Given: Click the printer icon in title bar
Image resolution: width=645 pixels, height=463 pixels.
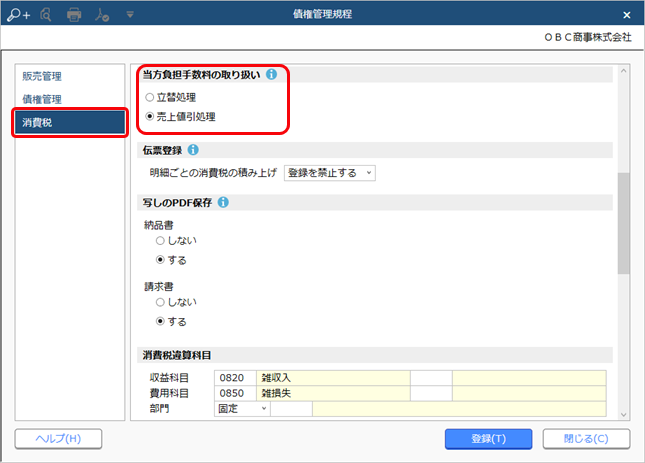Looking at the screenshot, I should (74, 15).
